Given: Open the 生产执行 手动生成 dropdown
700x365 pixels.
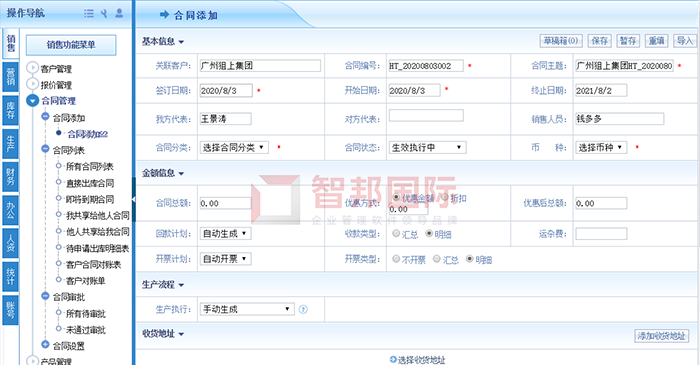Looking at the screenshot, I should point(247,309).
